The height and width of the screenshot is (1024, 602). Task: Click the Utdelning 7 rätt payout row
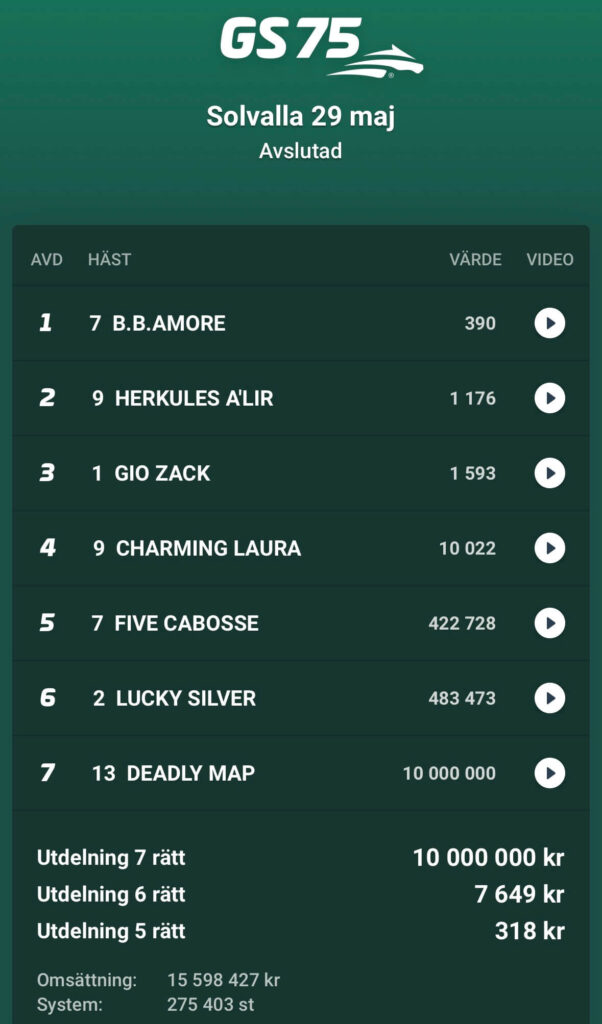[x=300, y=857]
